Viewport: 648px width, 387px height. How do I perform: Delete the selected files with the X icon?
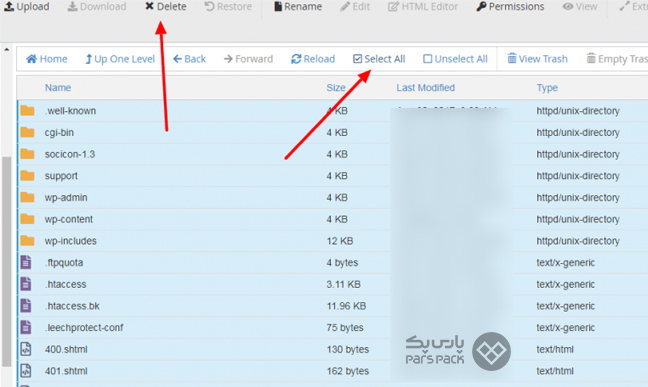click(150, 7)
